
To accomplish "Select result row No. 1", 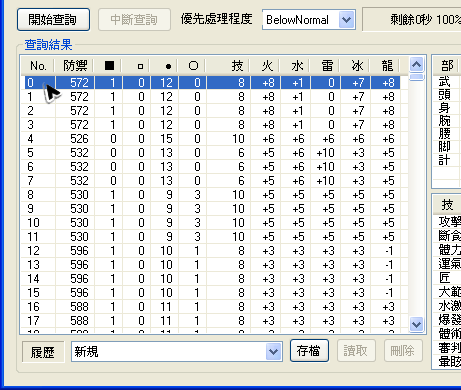I will tap(212, 97).
